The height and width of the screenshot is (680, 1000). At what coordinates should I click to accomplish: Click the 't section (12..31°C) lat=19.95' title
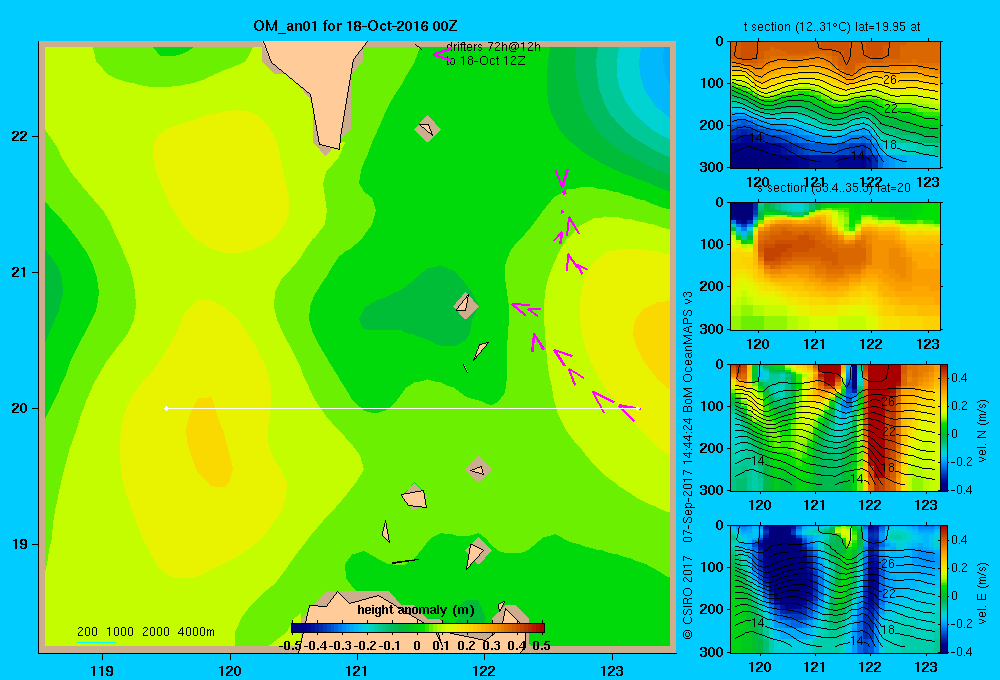[832, 27]
